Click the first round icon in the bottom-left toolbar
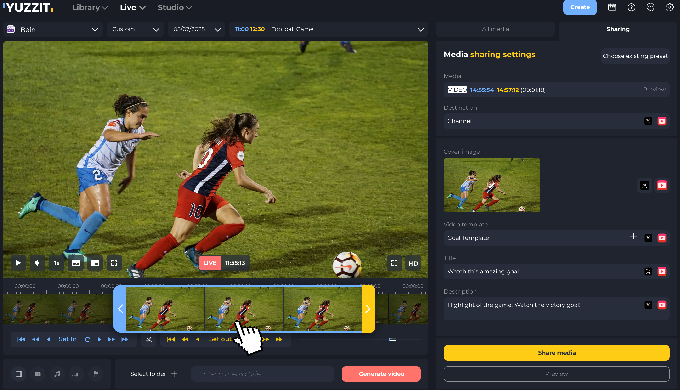Image resolution: width=680 pixels, height=390 pixels. click(x=19, y=374)
